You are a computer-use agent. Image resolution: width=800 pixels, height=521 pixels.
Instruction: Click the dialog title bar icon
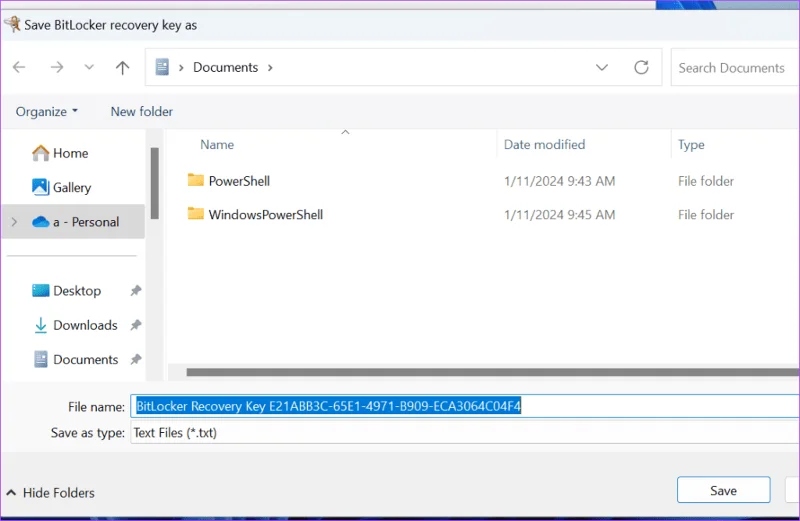coord(12,24)
